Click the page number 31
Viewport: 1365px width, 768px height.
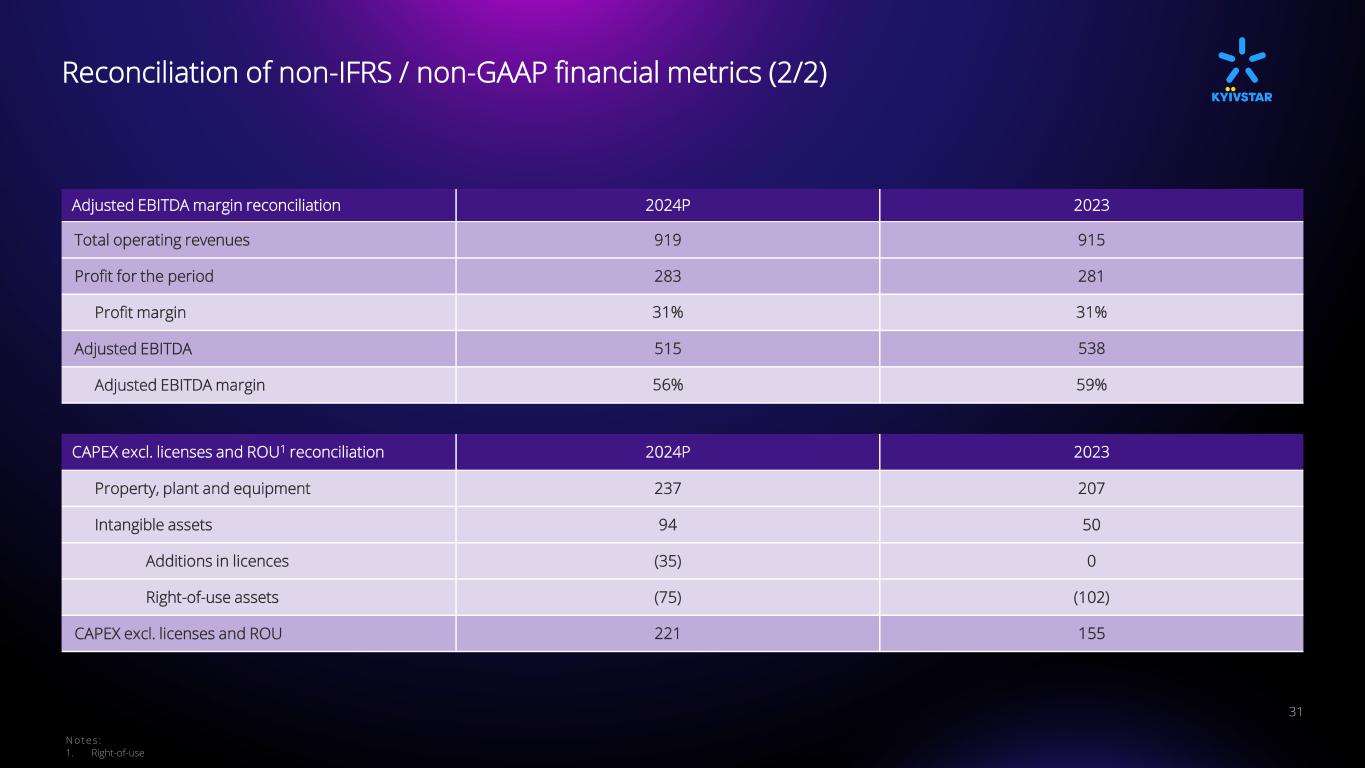(1296, 712)
